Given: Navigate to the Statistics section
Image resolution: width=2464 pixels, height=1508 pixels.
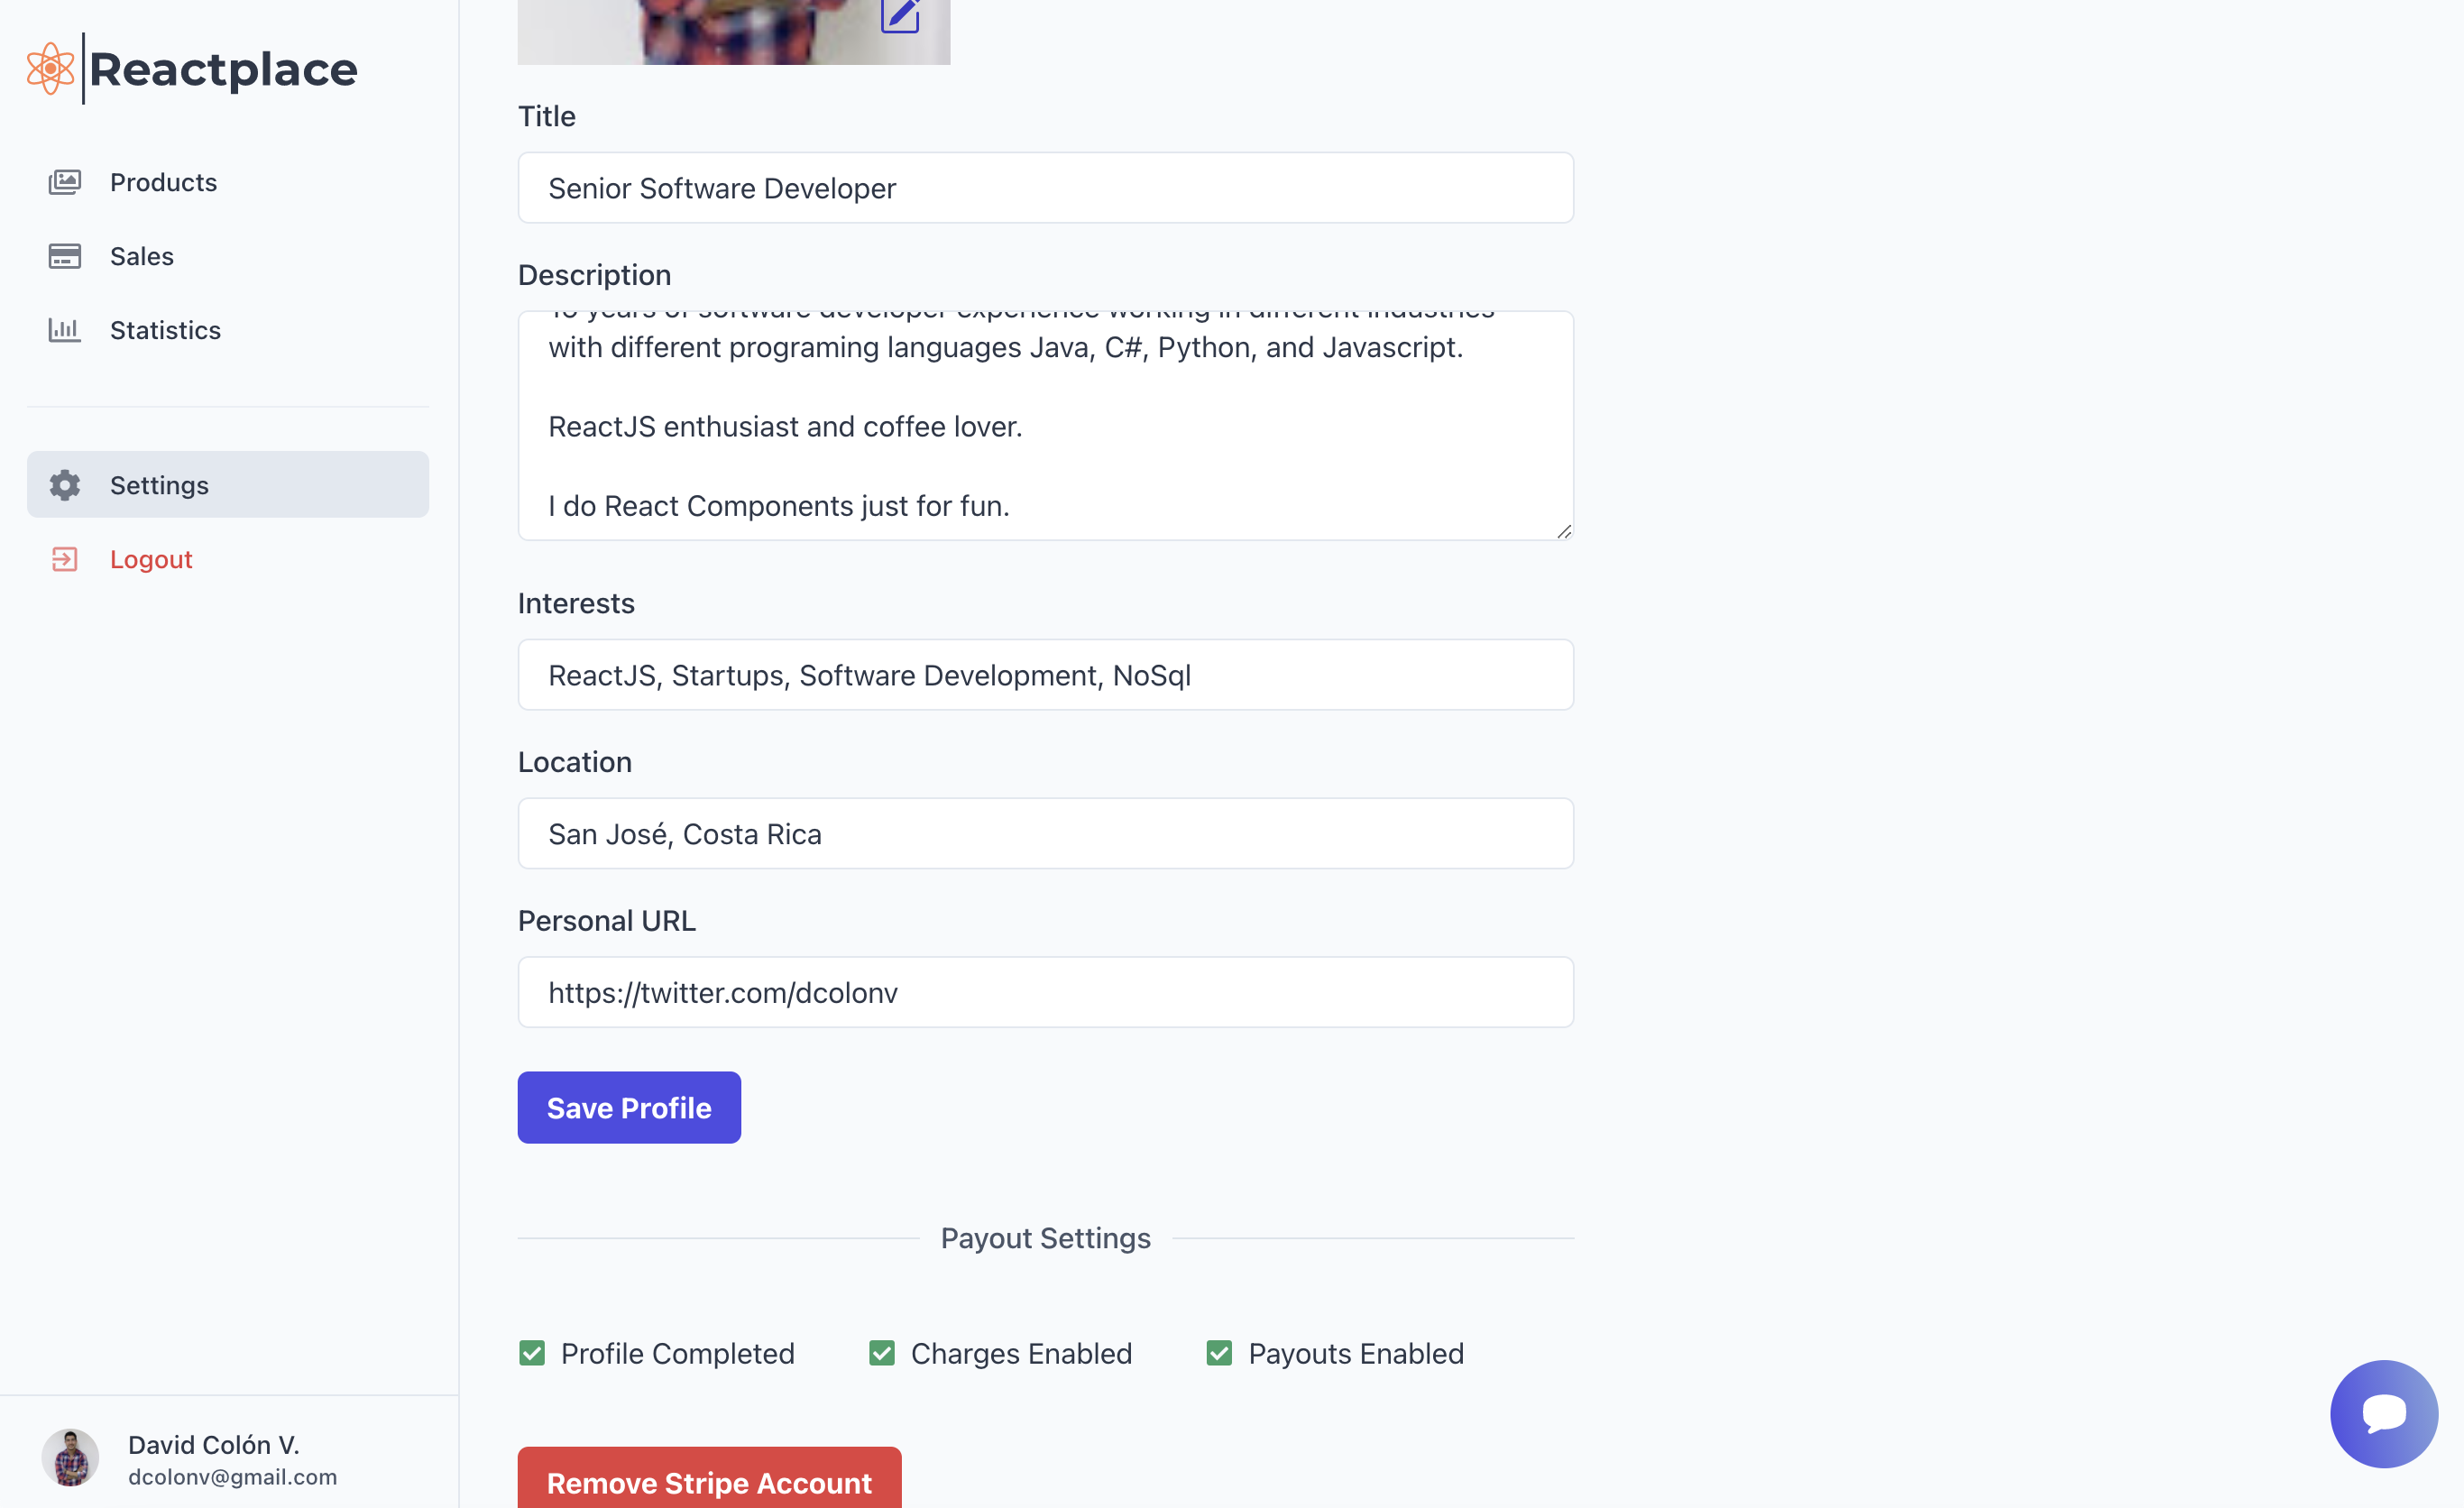Looking at the screenshot, I should (x=165, y=329).
